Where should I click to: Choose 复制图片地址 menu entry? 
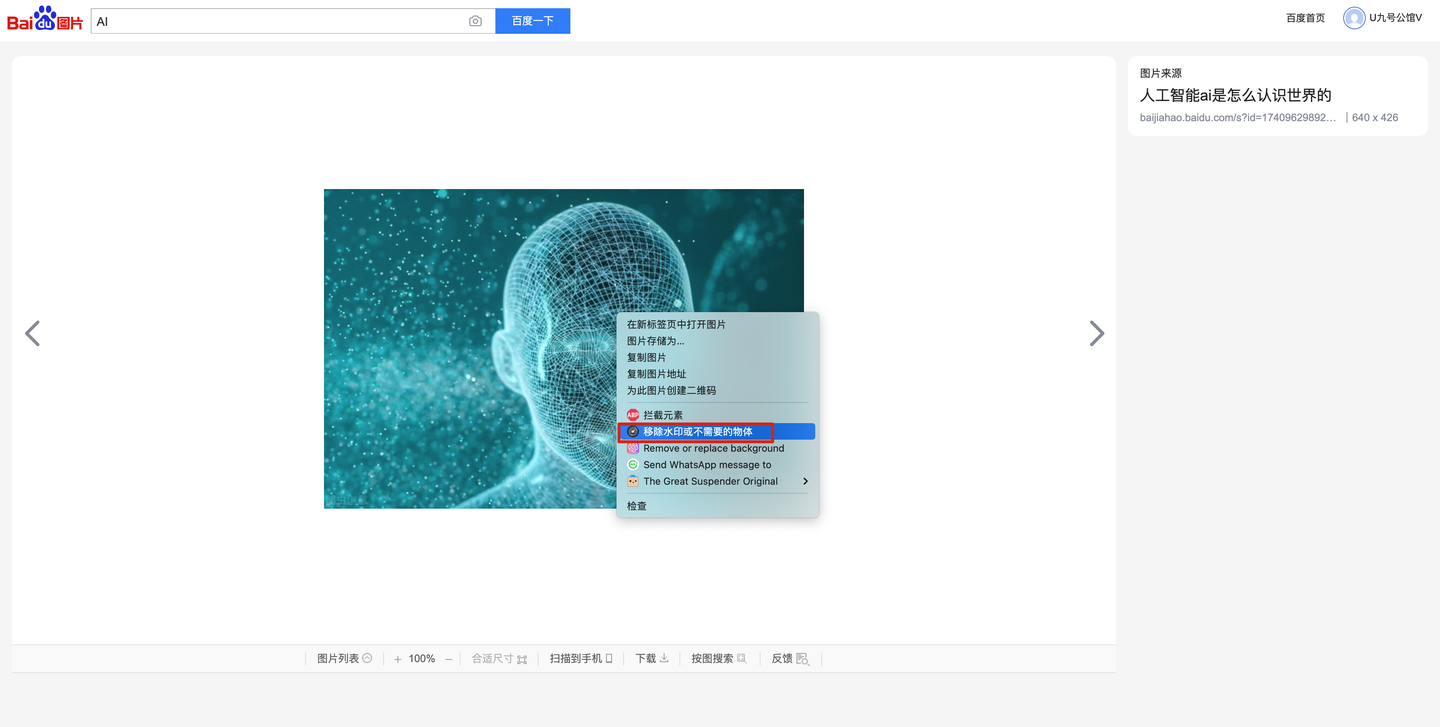pyautogui.click(x=716, y=374)
